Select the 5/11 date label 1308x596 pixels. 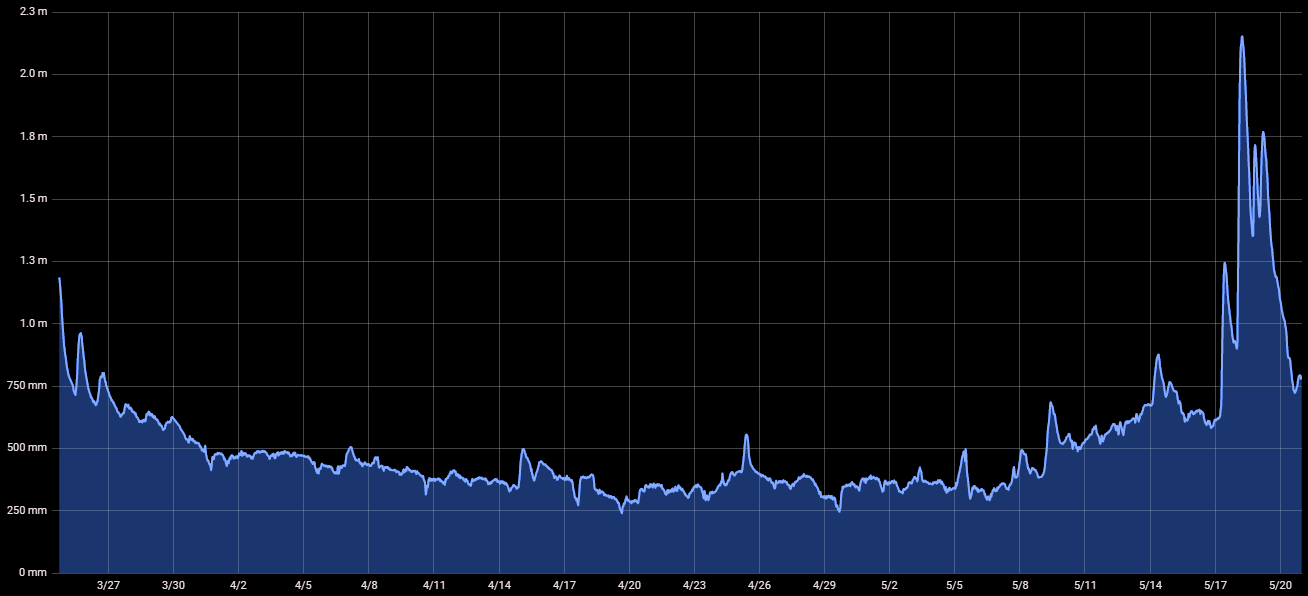click(1085, 585)
